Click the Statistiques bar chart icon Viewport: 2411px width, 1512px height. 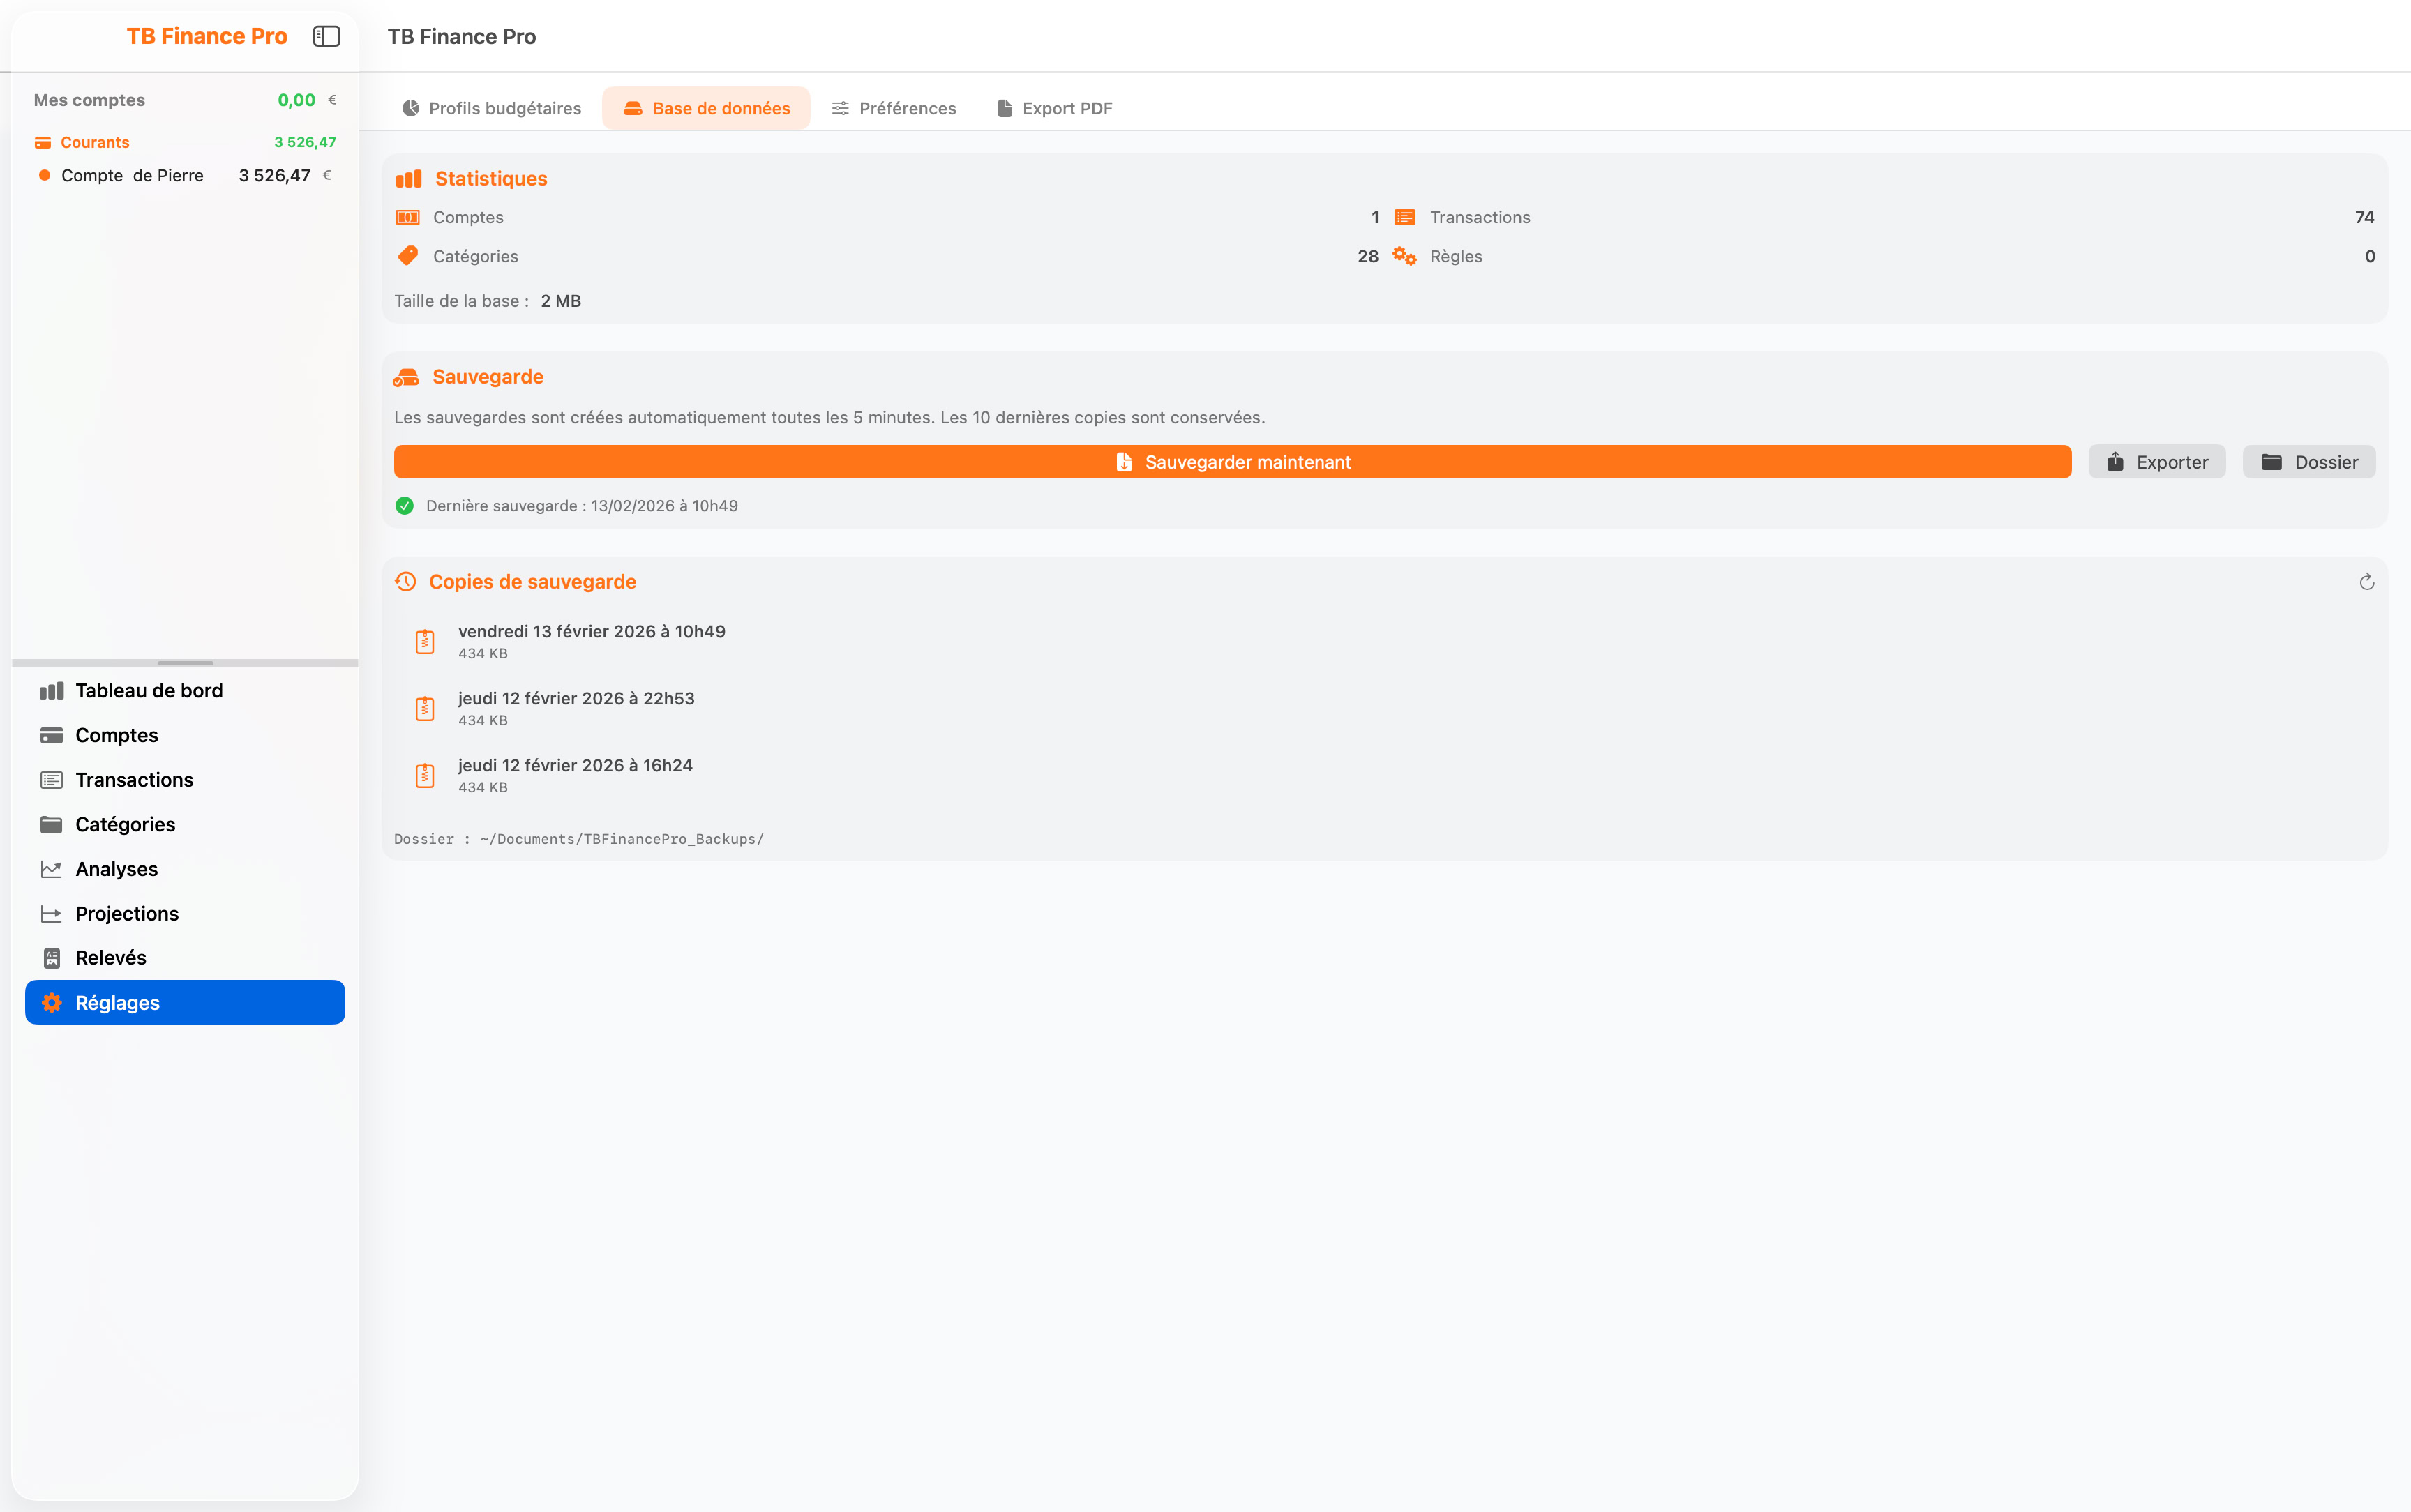point(408,179)
